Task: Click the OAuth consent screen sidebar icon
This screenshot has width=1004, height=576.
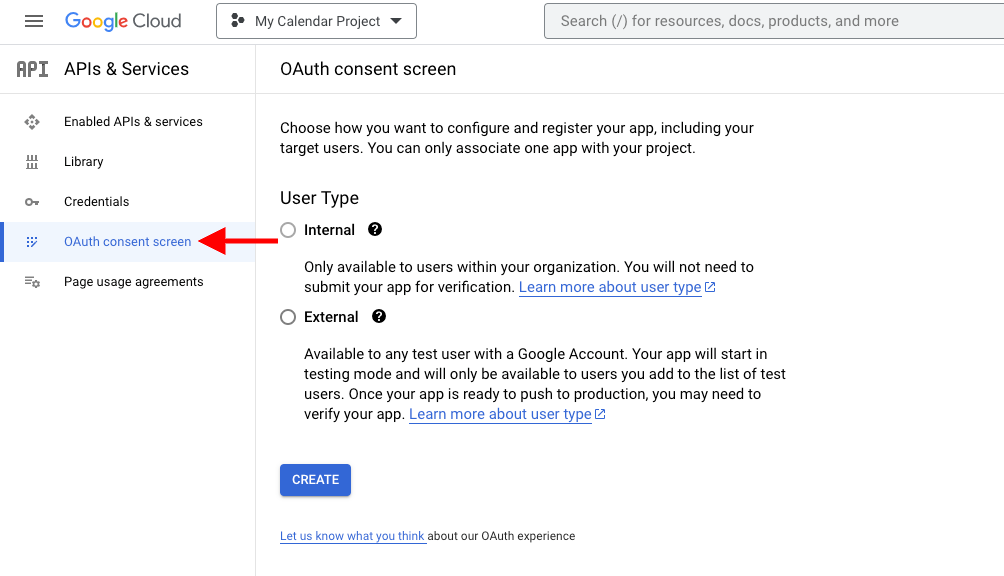Action: [x=32, y=242]
